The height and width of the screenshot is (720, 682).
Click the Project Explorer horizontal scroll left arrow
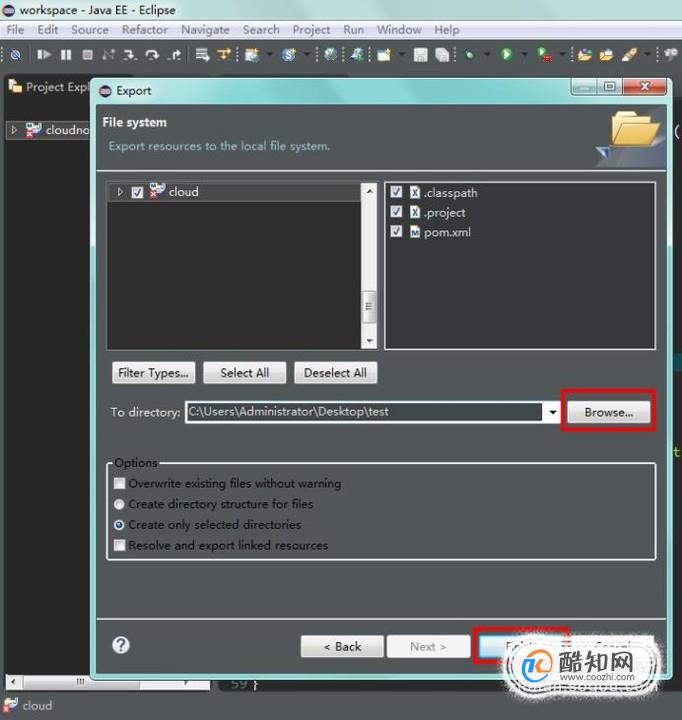point(13,681)
